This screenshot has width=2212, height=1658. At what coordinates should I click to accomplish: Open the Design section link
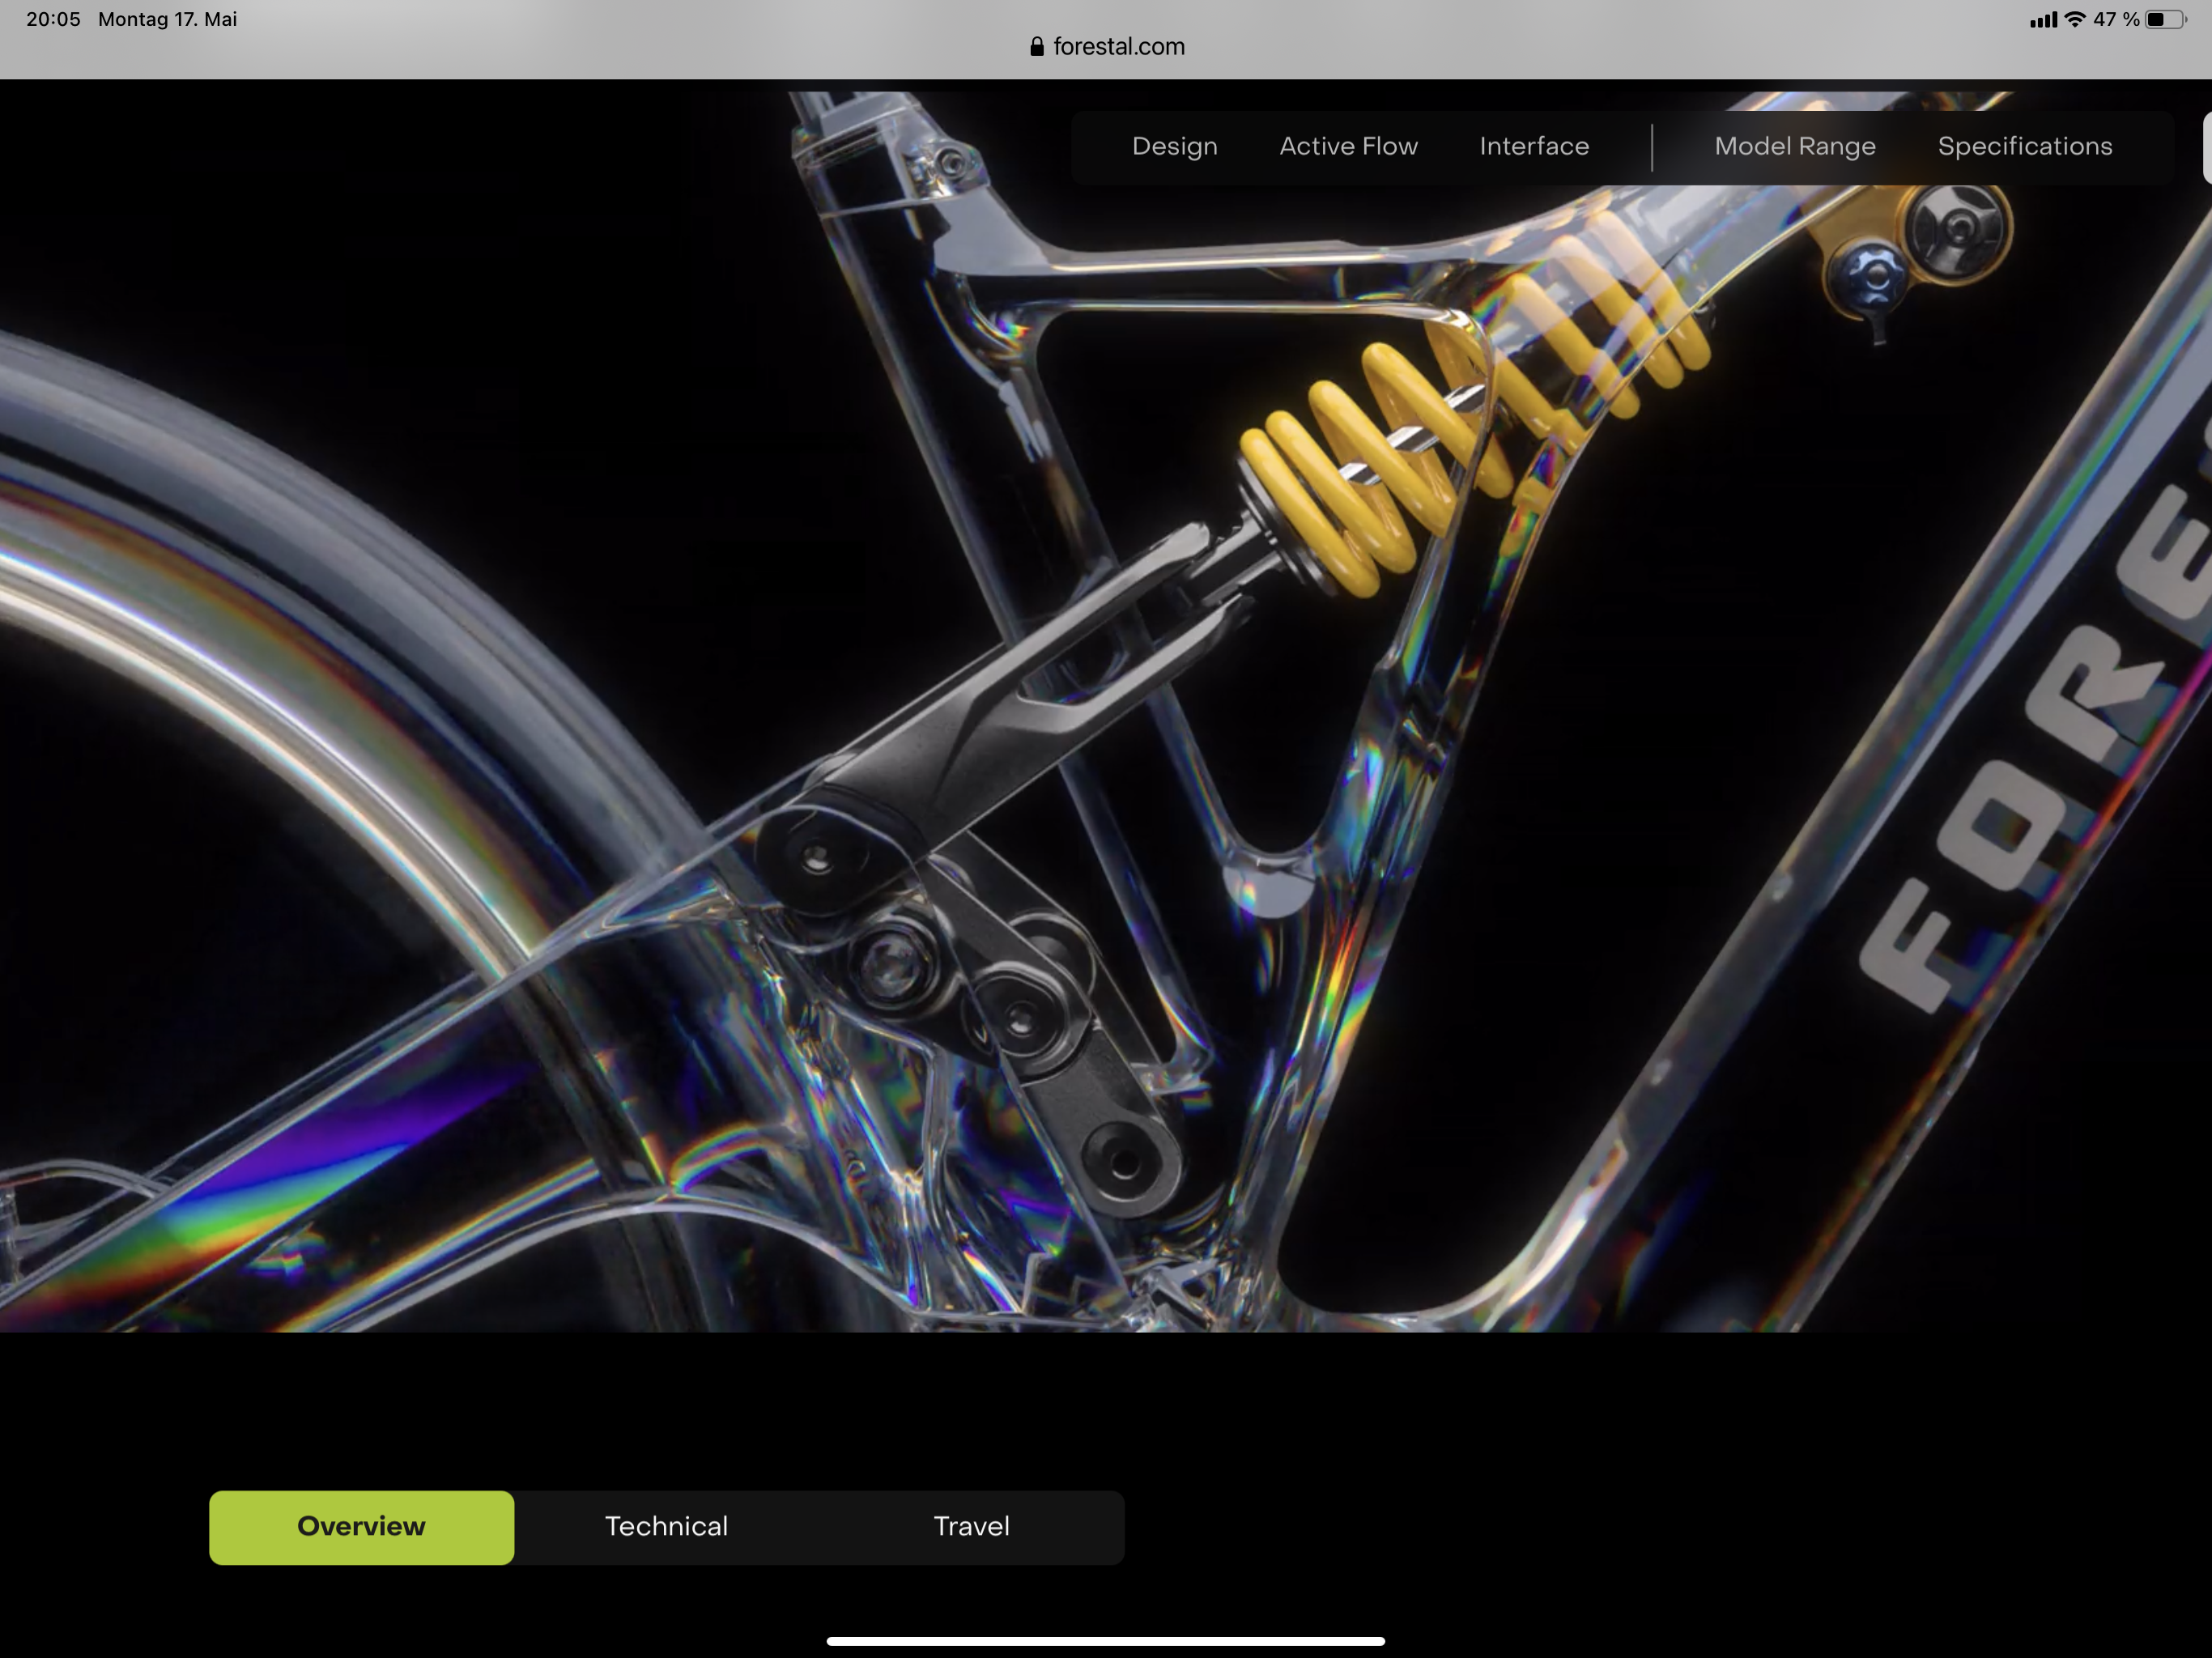point(1174,146)
